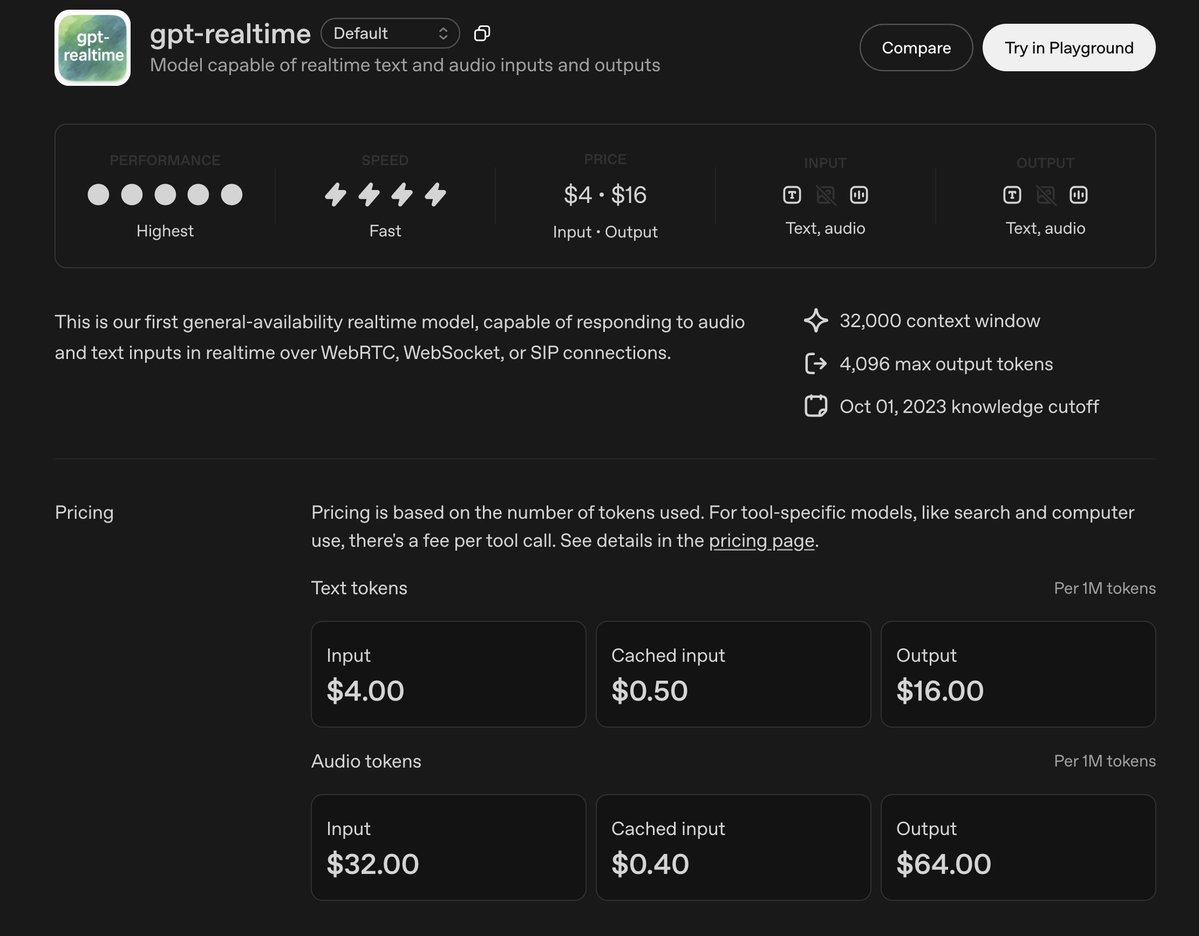The image size is (1199, 936).
Task: Click the performance rating dots
Action: pyautogui.click(x=165, y=195)
